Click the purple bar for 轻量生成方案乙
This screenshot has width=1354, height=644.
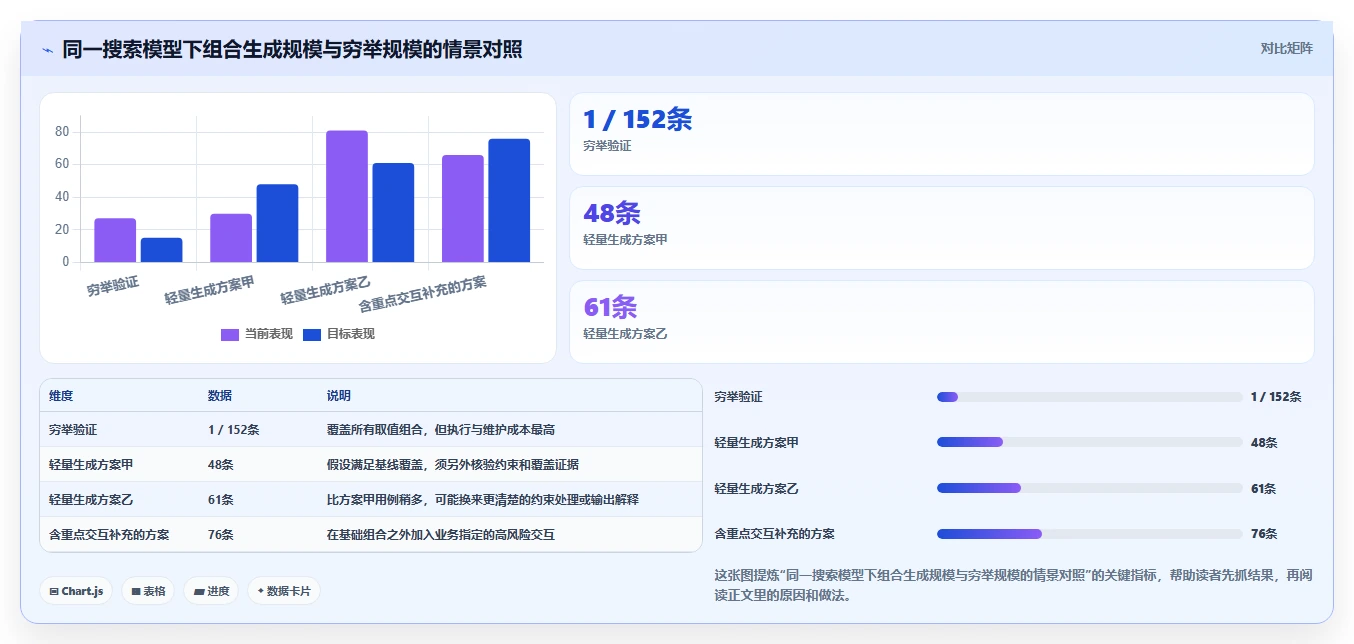[347, 196]
